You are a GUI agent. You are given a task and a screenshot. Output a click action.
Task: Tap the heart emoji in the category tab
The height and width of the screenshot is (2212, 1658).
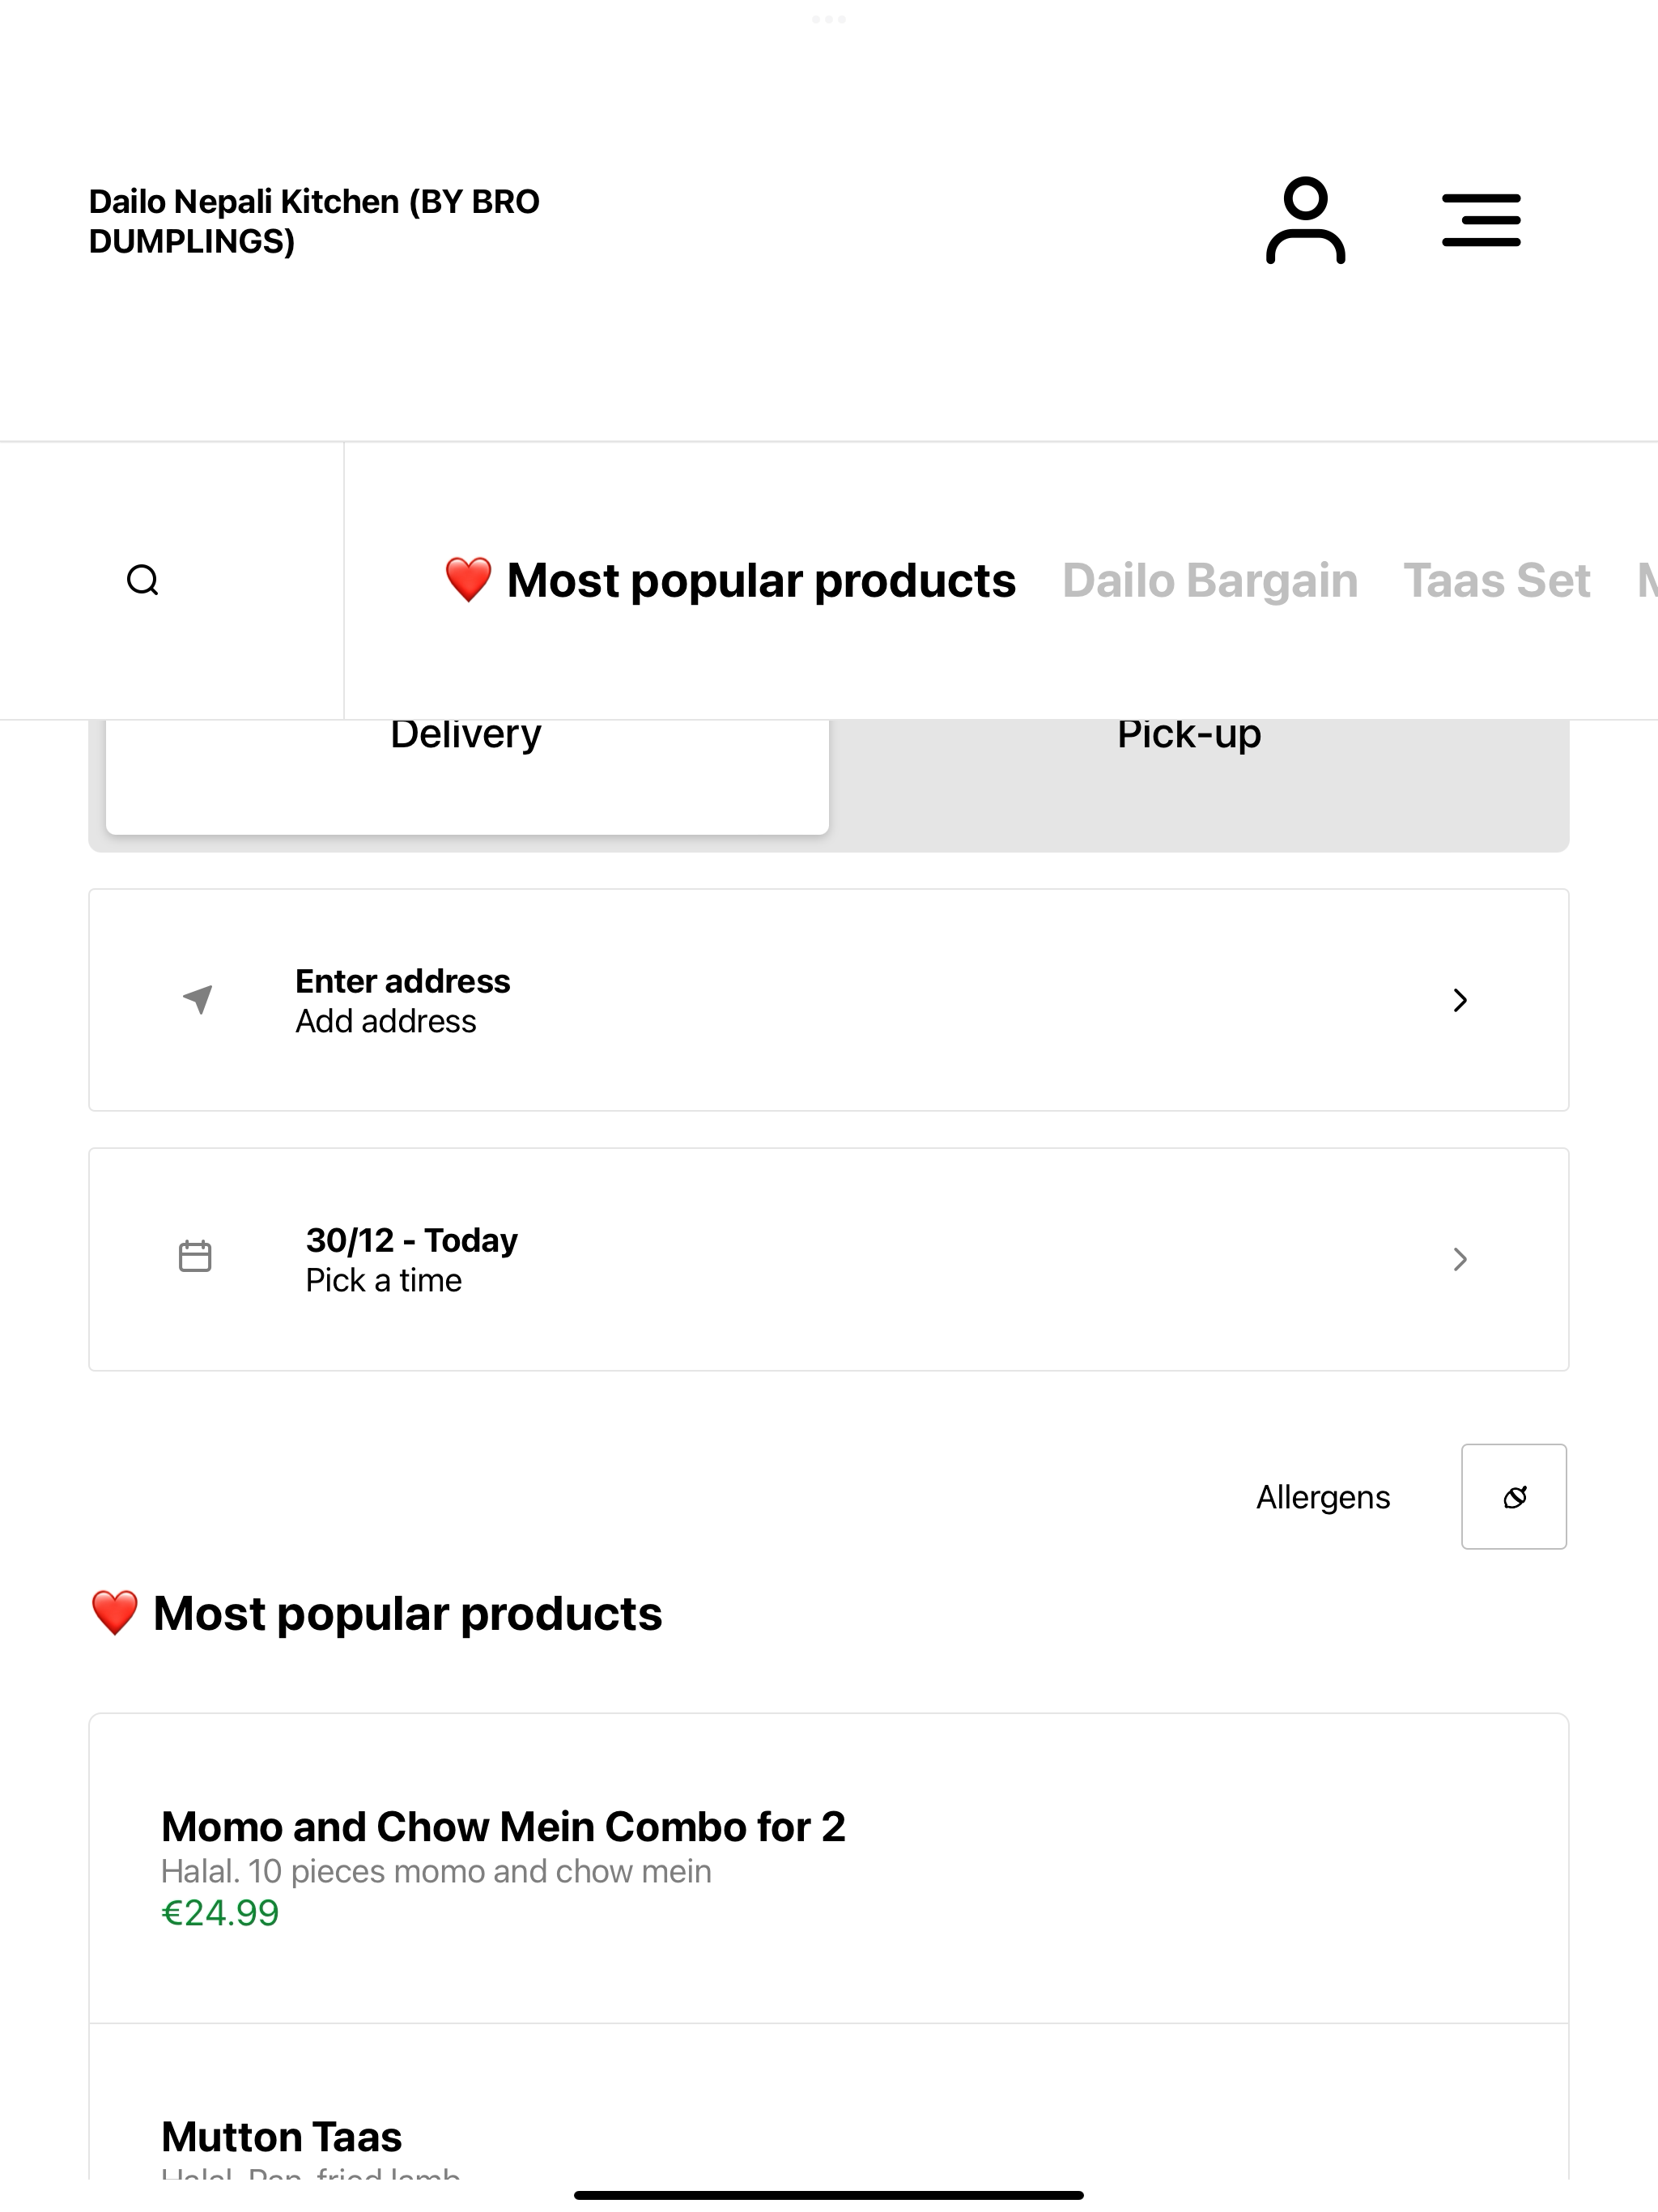point(468,580)
